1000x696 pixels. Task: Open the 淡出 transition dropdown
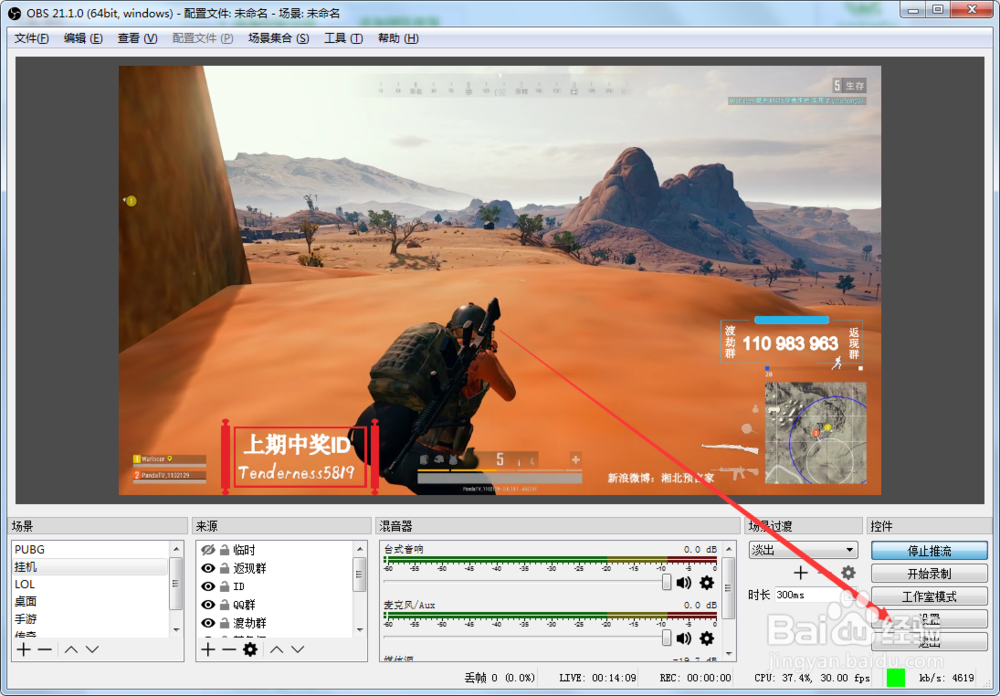(803, 550)
